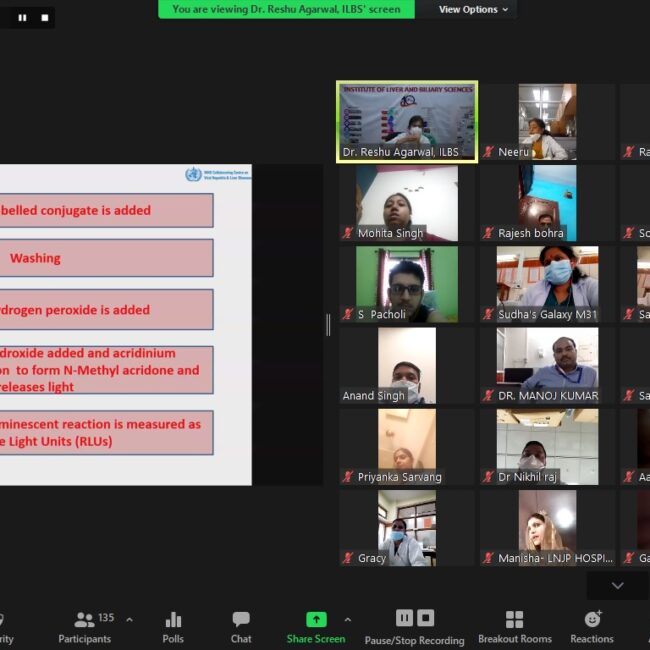Click pause recording indicator at top-left
Viewport: 650px width, 650px height.
coord(22,18)
